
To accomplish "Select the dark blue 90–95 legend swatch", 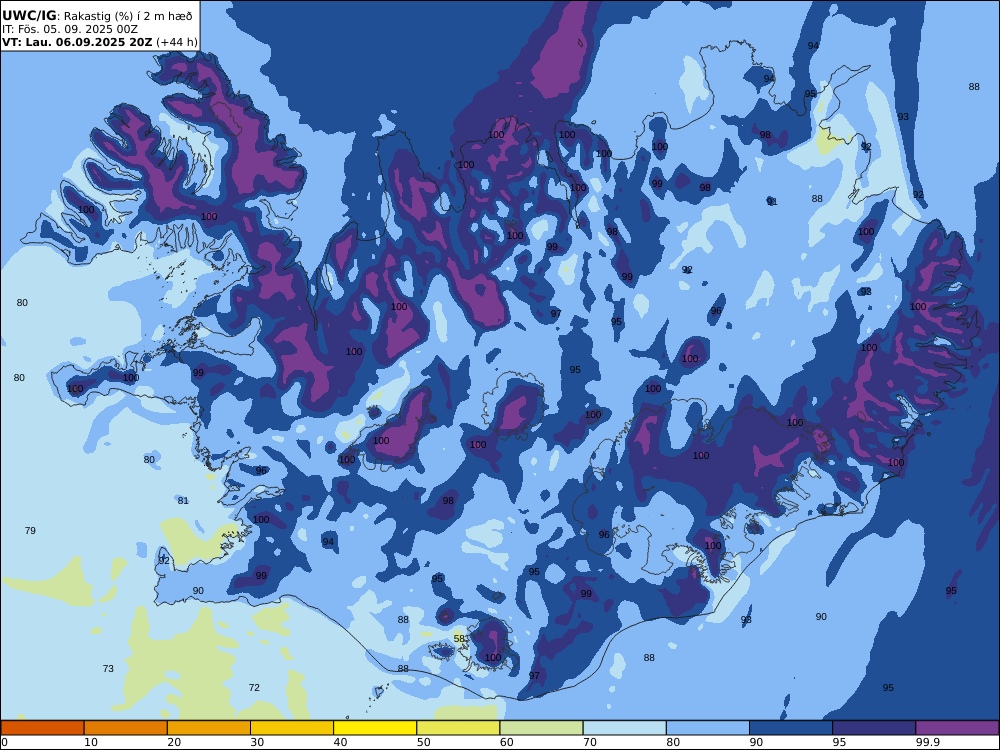I will [791, 728].
